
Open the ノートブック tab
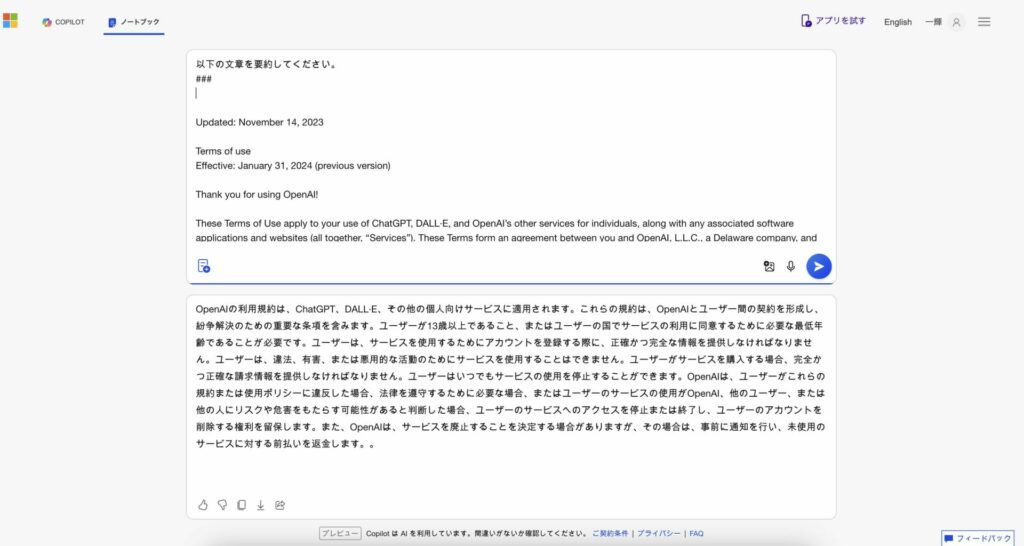click(134, 22)
